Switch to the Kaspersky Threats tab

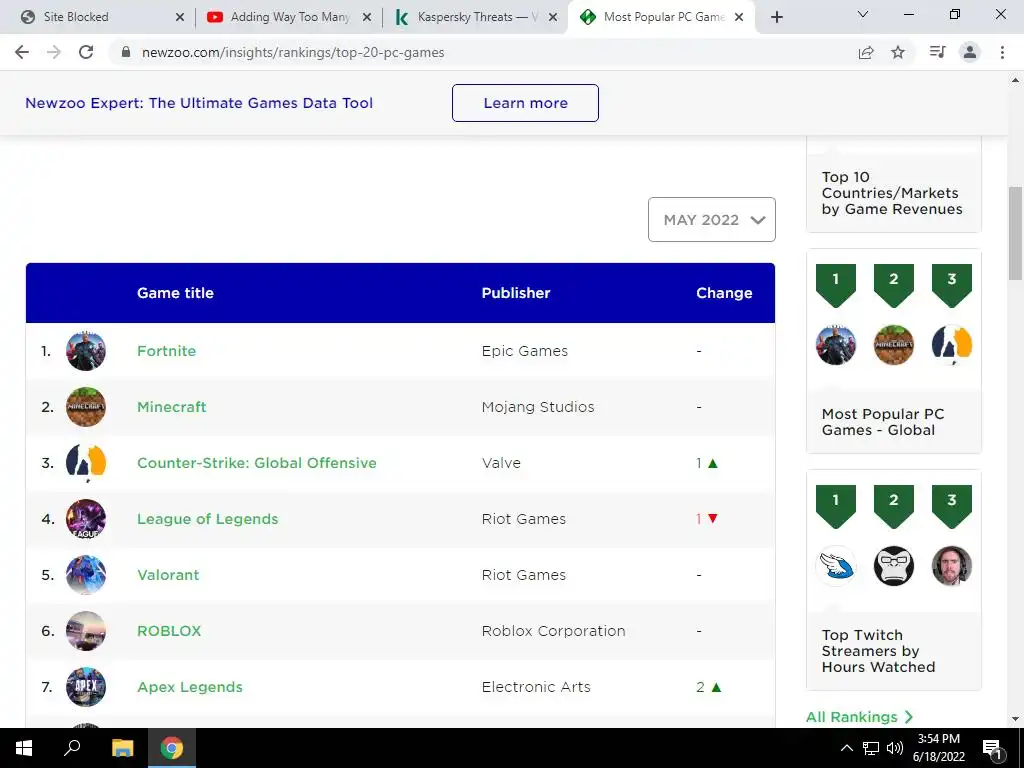pyautogui.click(x=477, y=17)
